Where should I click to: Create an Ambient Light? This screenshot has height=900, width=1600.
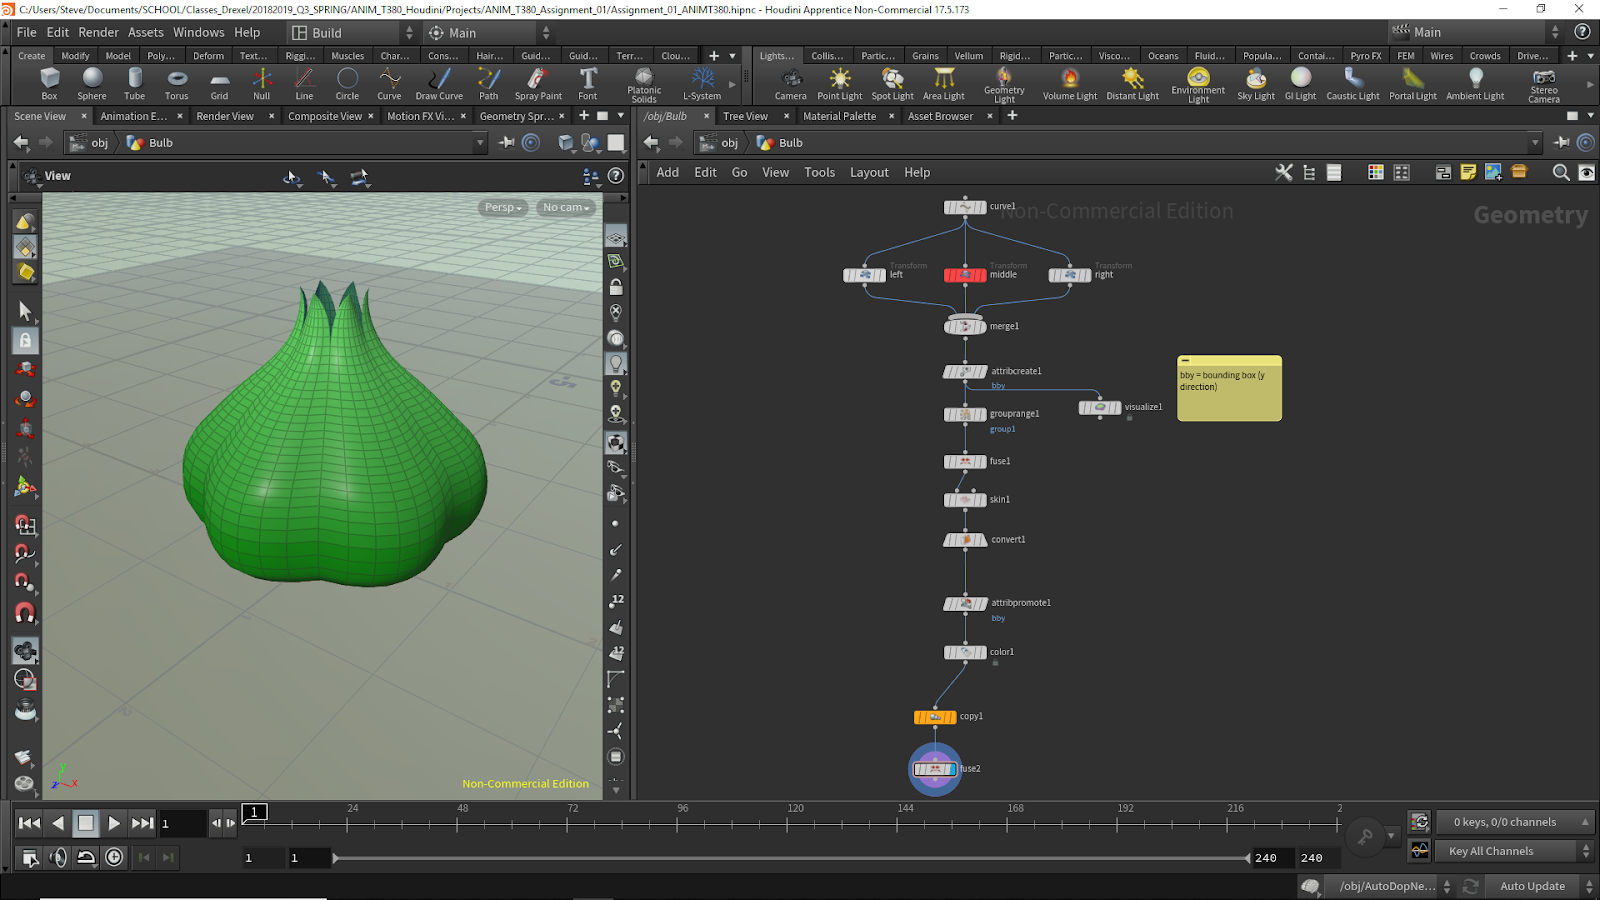[x=1475, y=83]
